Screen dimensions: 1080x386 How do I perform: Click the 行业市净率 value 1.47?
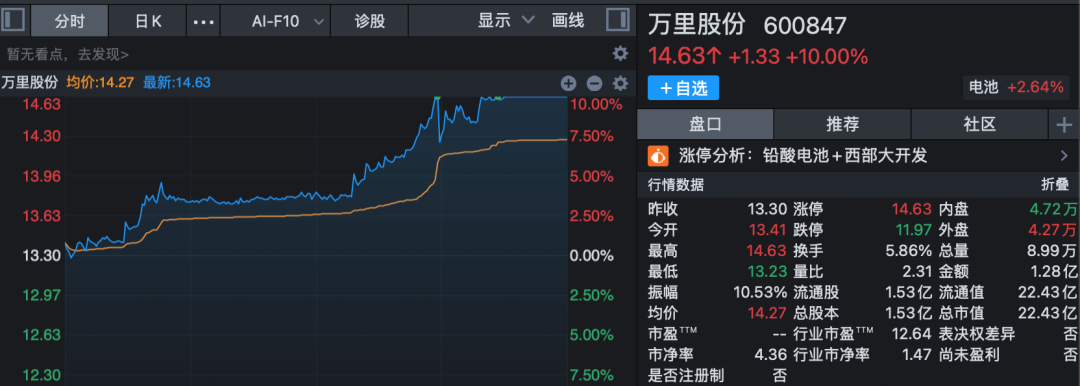917,354
